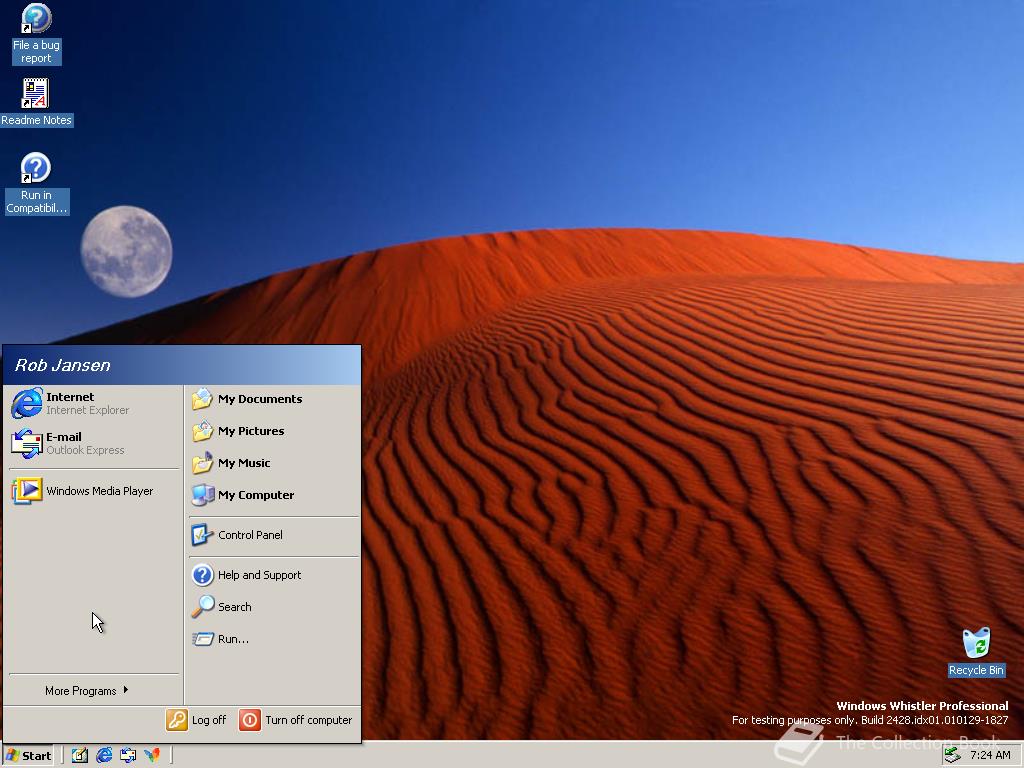This screenshot has width=1024, height=768.
Task: Open Internet Explorer from the Start menu
Action: click(94, 403)
